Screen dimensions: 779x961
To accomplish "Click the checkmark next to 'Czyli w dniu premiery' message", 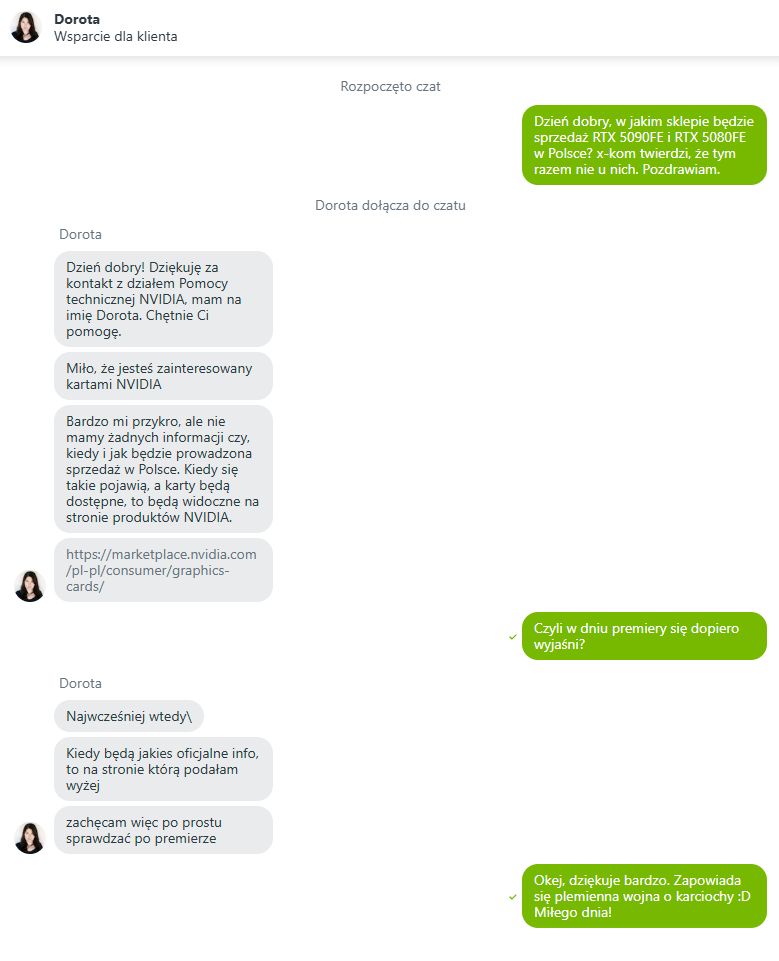I will (512, 637).
